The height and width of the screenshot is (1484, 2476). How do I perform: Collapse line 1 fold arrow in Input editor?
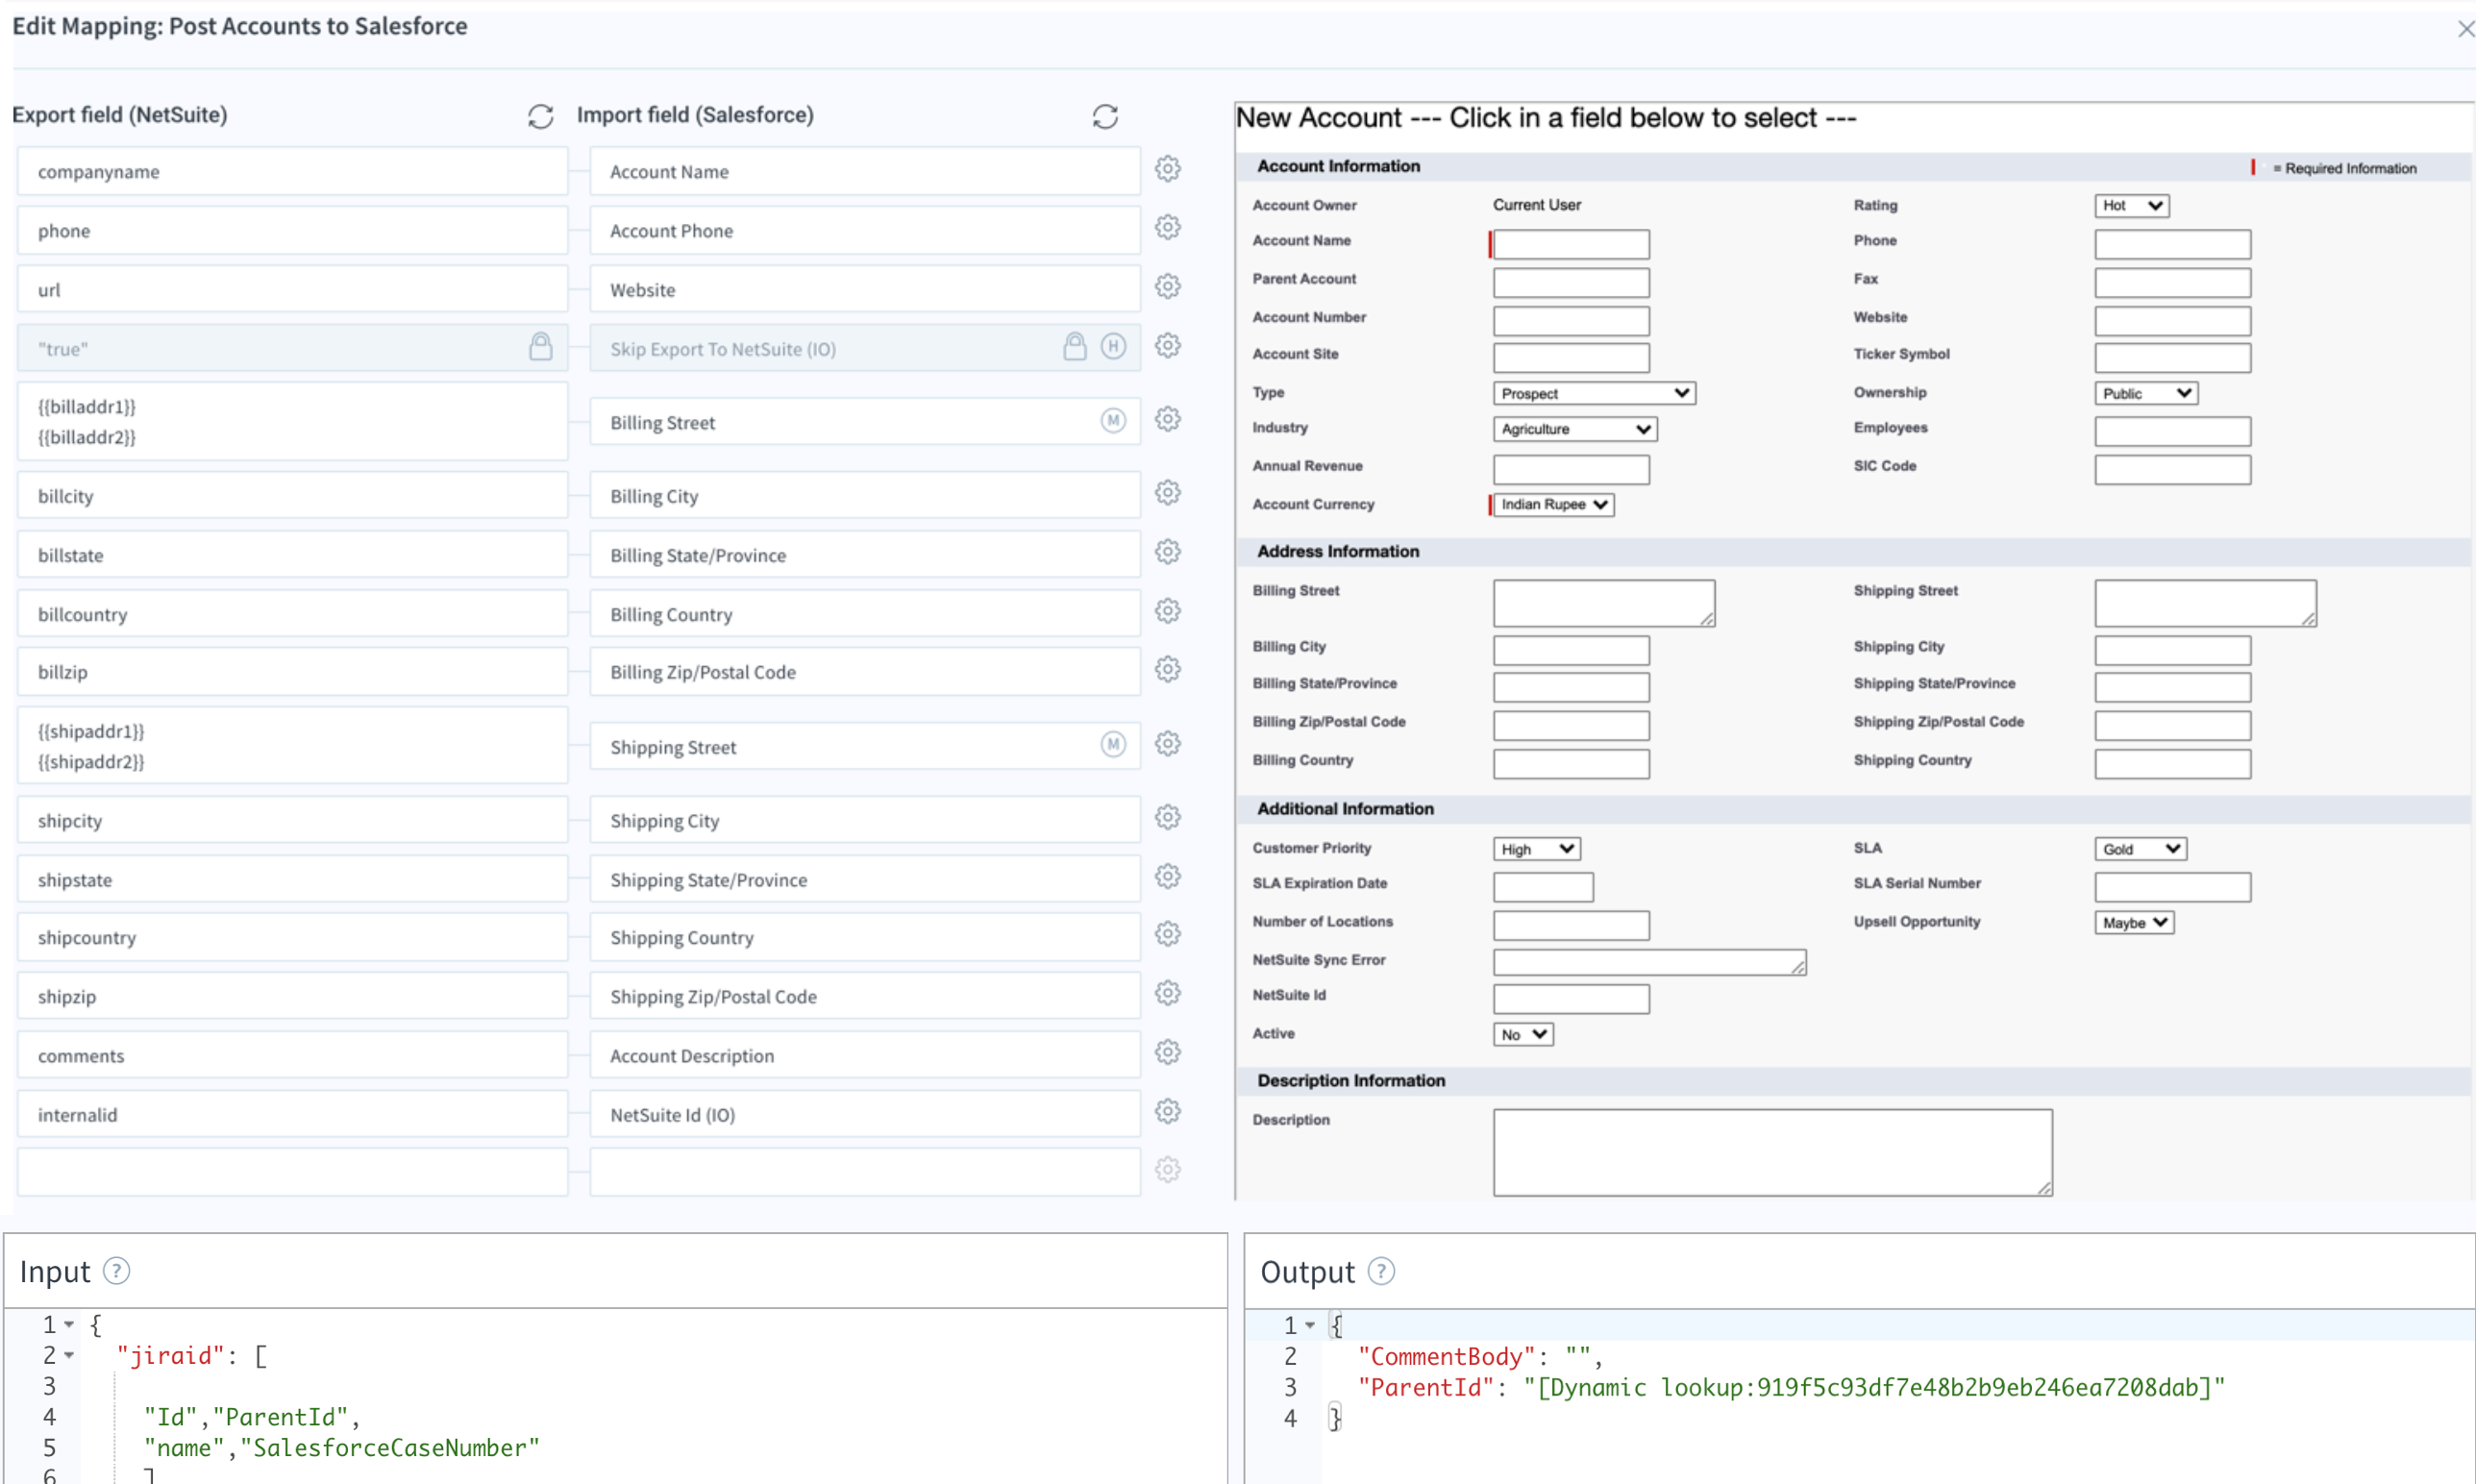(69, 1325)
